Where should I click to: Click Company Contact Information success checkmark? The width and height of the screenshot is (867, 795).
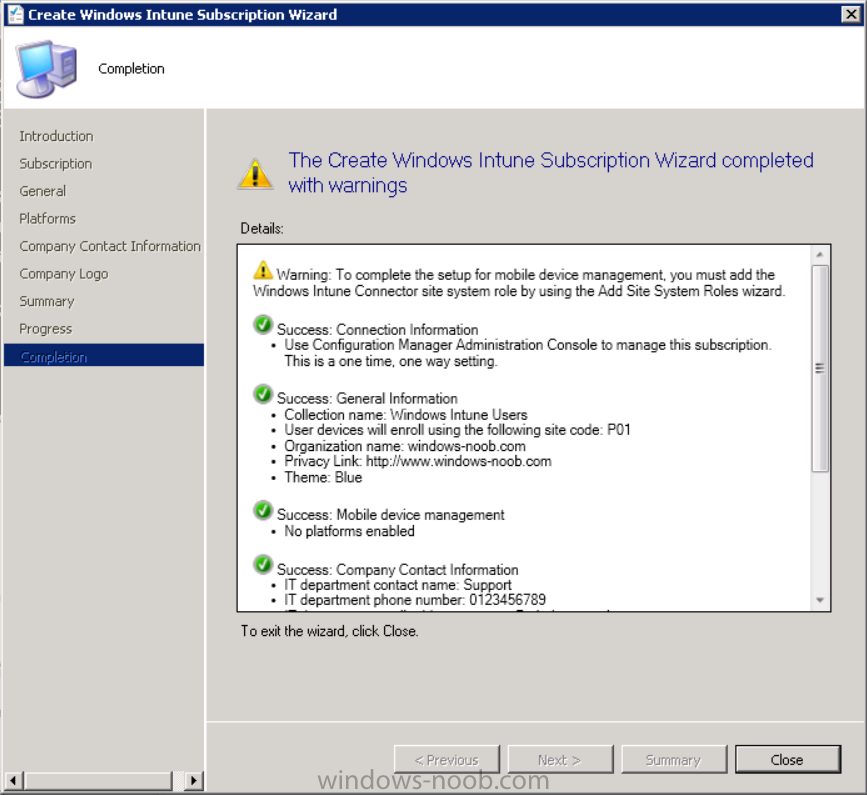point(263,564)
